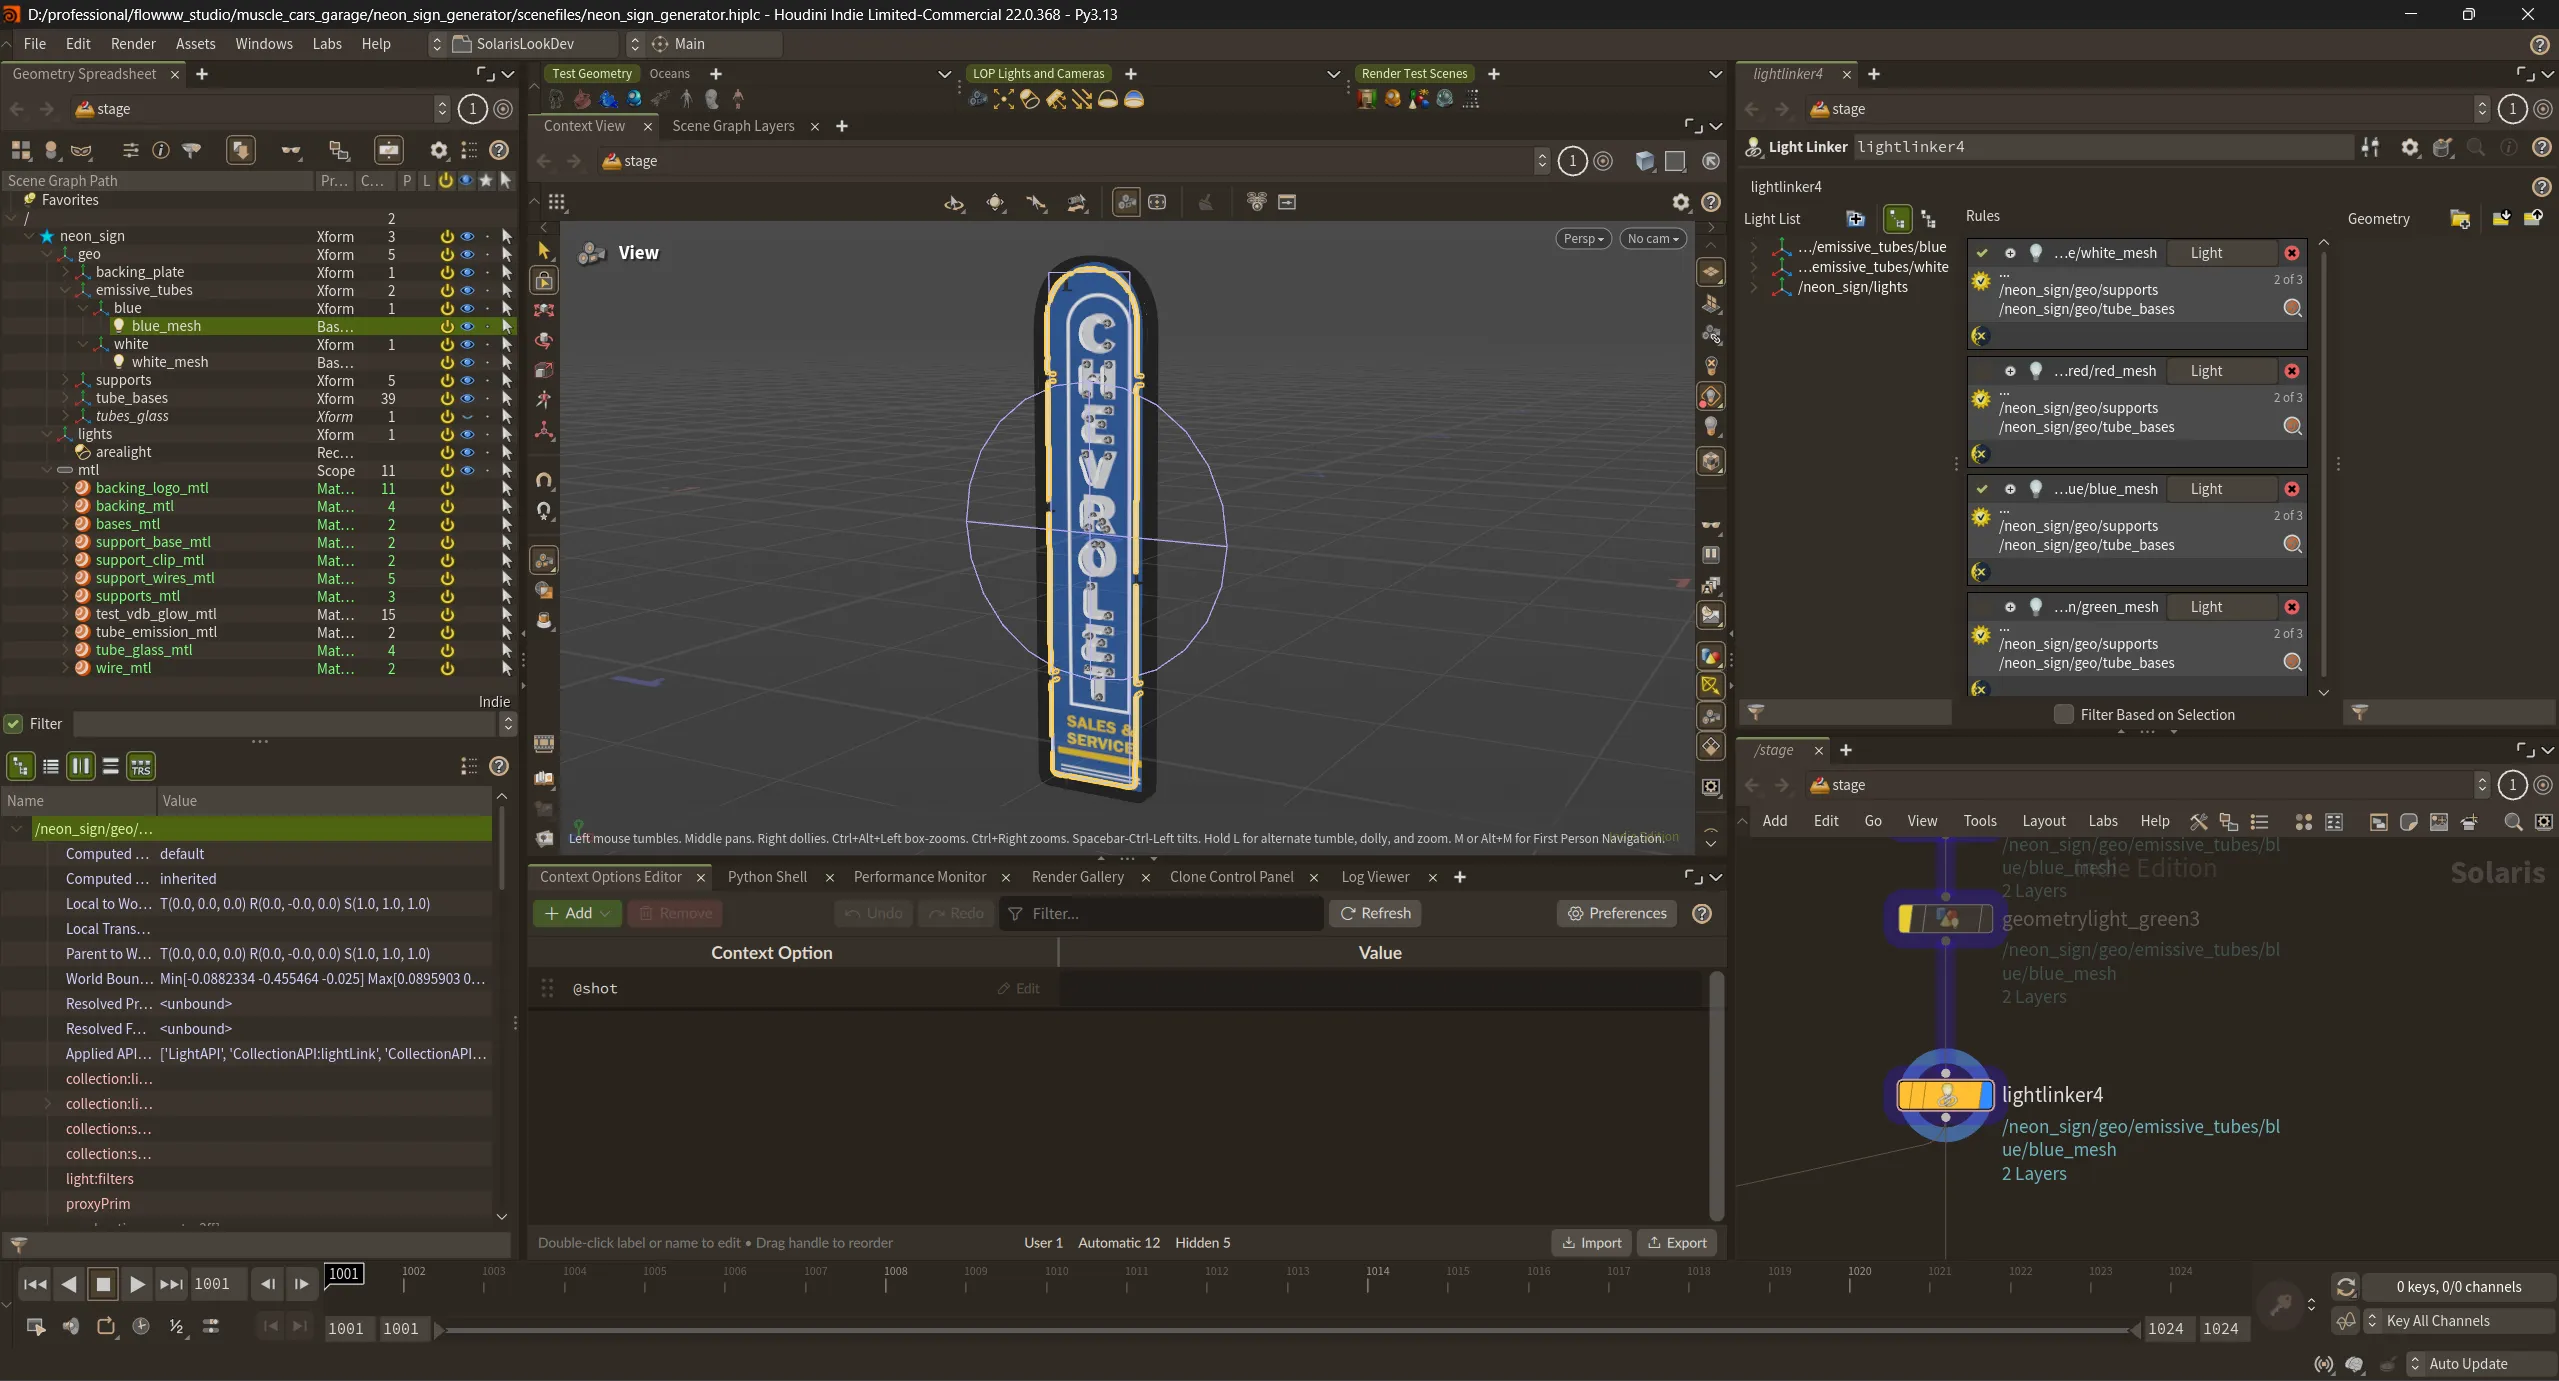Click the Preferences button

1617,913
